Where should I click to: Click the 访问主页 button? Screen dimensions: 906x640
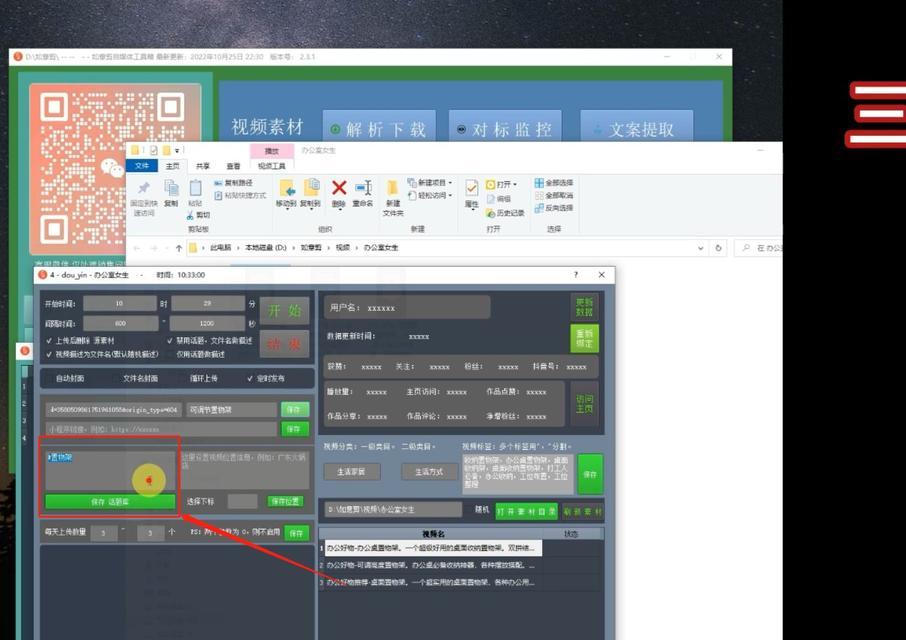(584, 404)
